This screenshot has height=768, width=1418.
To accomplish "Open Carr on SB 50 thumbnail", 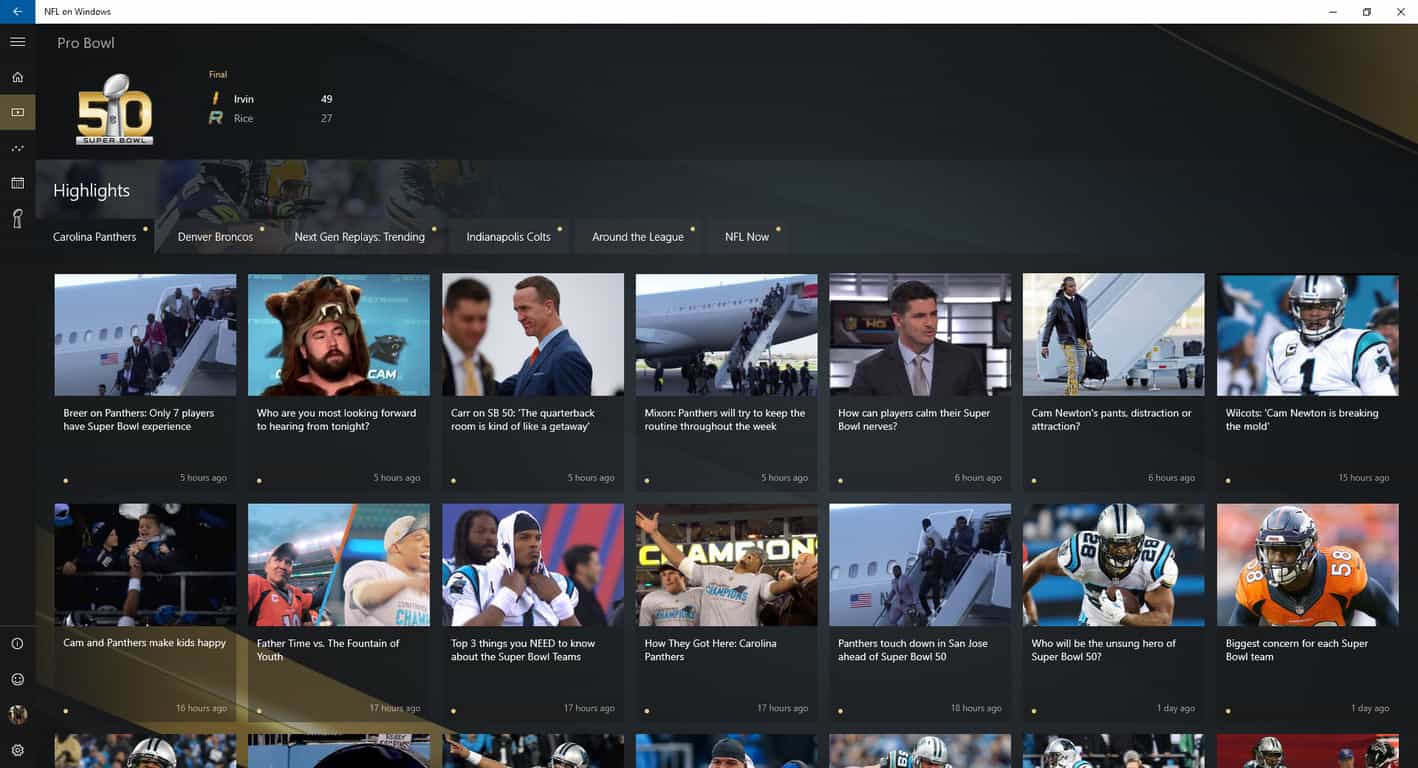I will click(533, 335).
